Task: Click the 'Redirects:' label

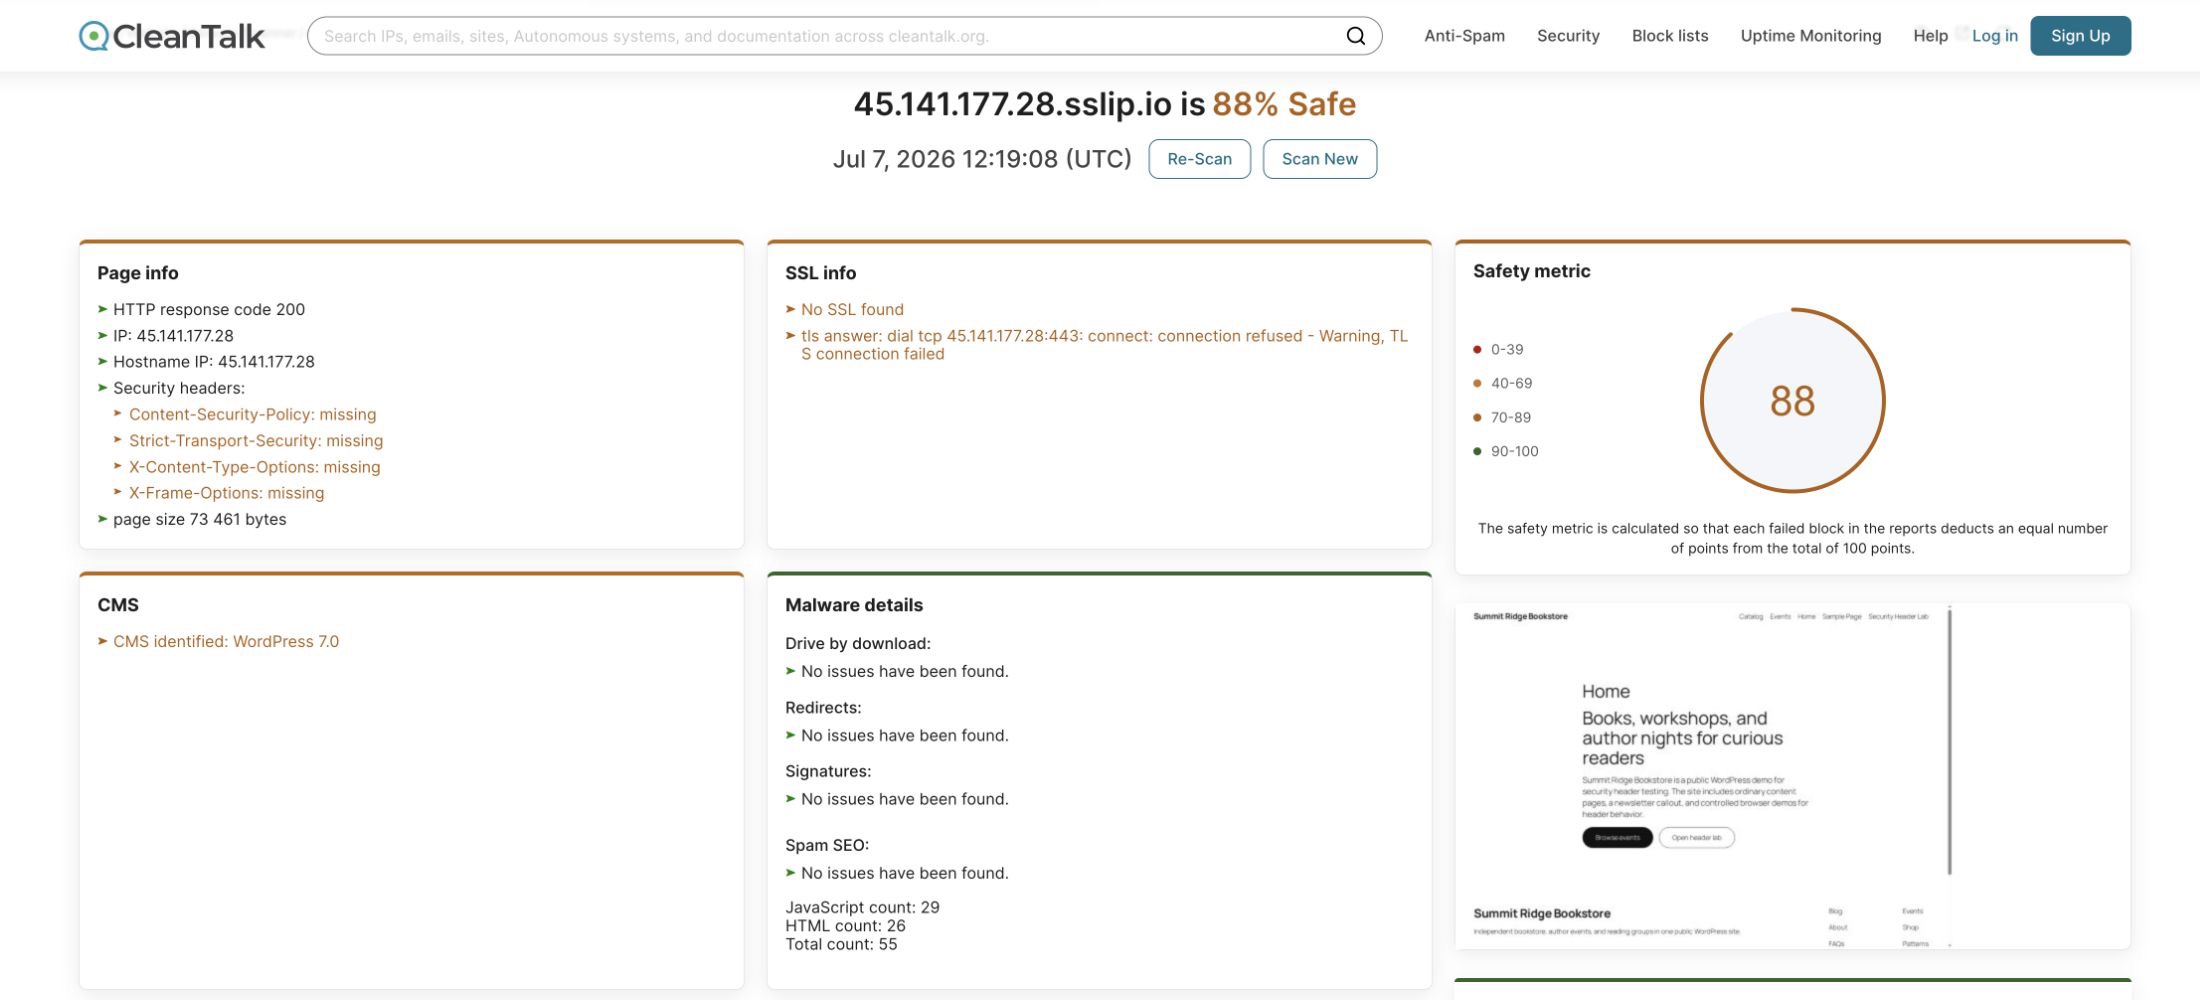Action: pos(823,707)
